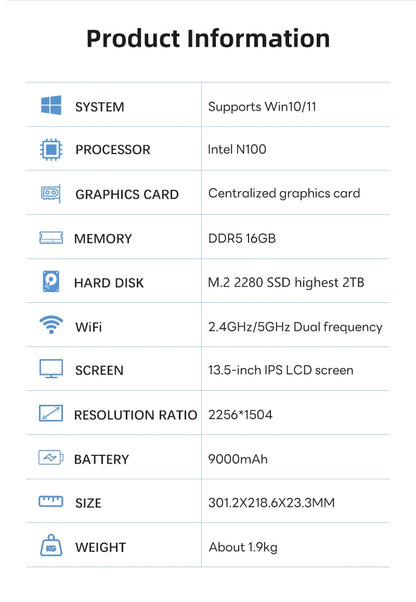The image size is (416, 602).
Task: Click the HARD DISK label
Action: pos(109,283)
